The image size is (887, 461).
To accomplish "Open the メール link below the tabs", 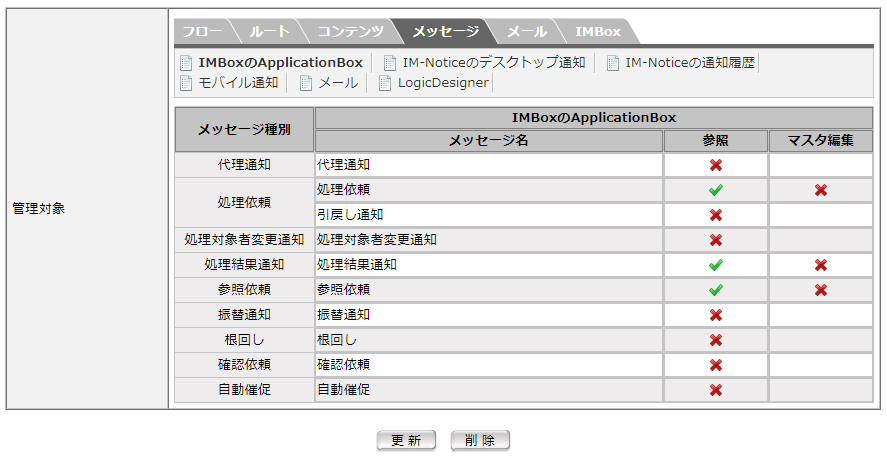I will coord(338,83).
